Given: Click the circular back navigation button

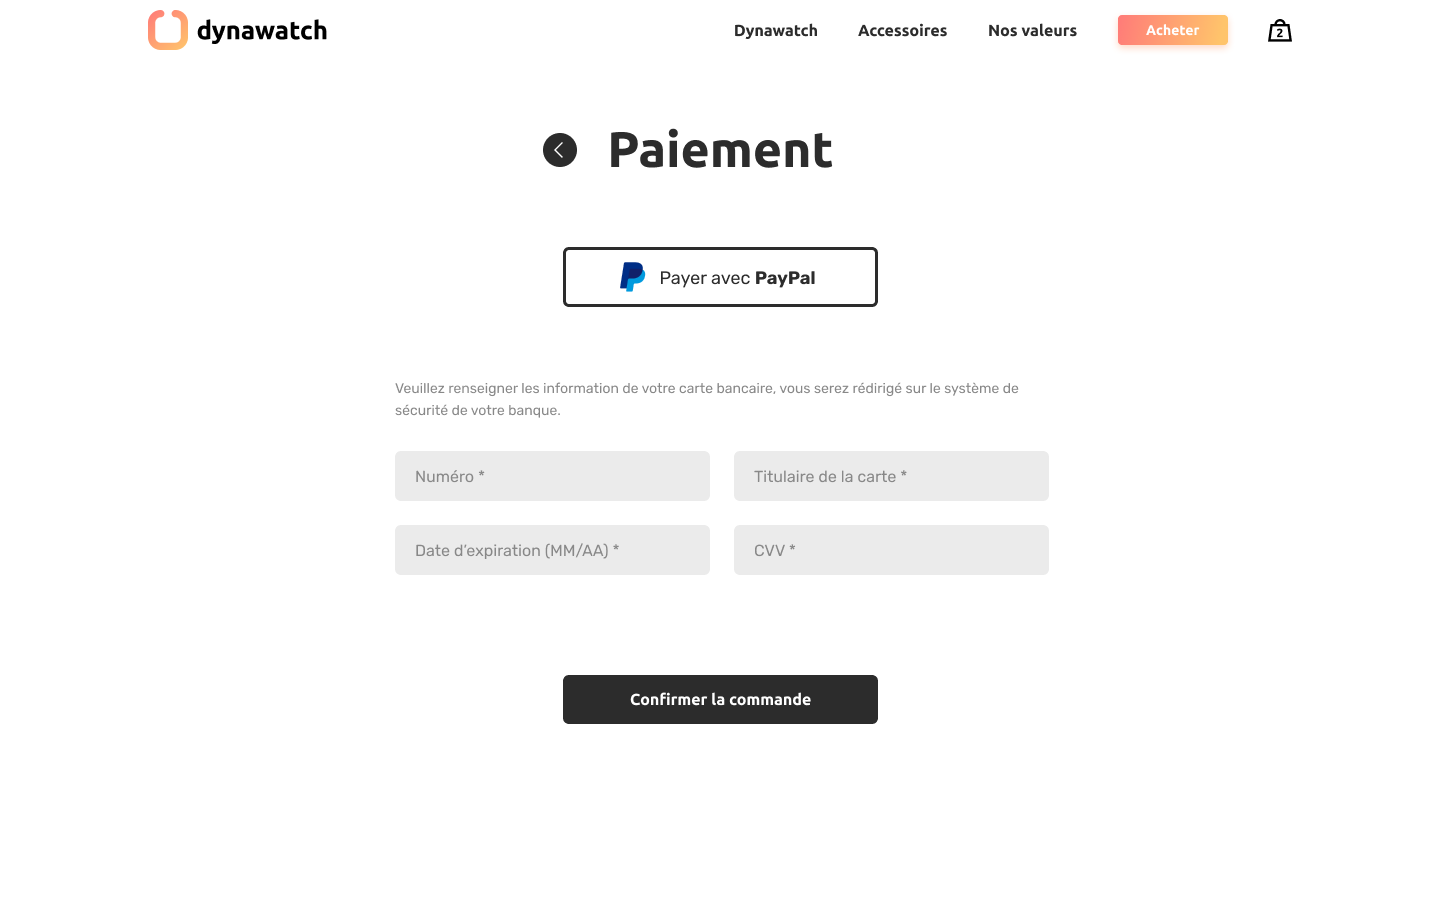Looking at the screenshot, I should coord(560,149).
